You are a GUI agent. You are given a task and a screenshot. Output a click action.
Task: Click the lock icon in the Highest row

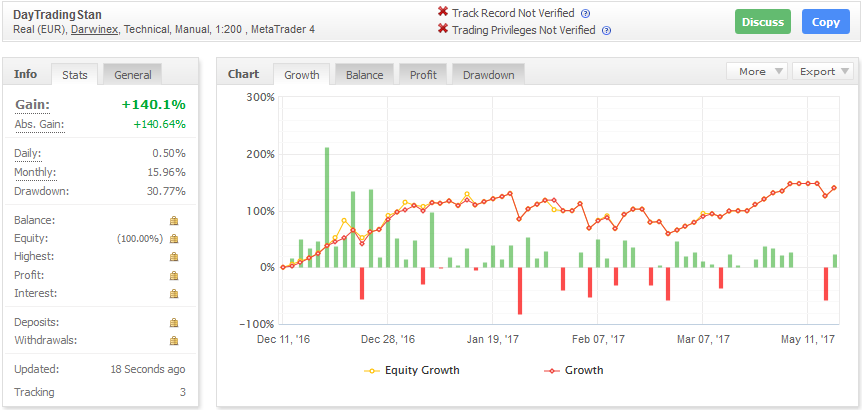coord(174,257)
